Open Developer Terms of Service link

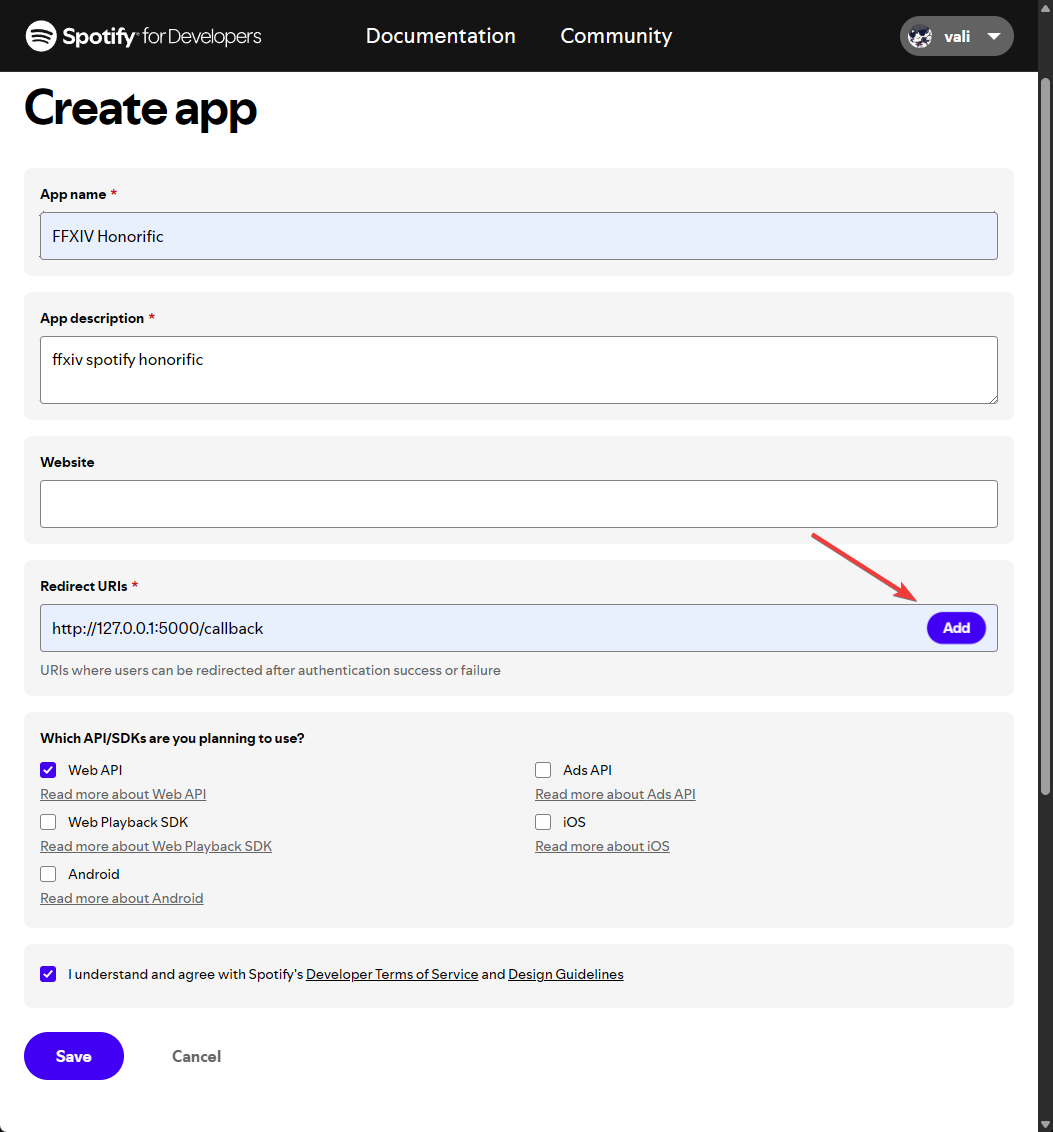[x=392, y=974]
